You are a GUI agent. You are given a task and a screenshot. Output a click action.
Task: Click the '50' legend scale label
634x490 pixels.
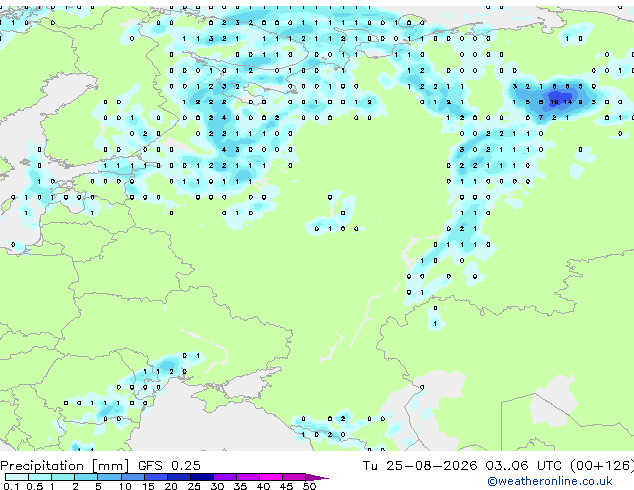tap(309, 486)
